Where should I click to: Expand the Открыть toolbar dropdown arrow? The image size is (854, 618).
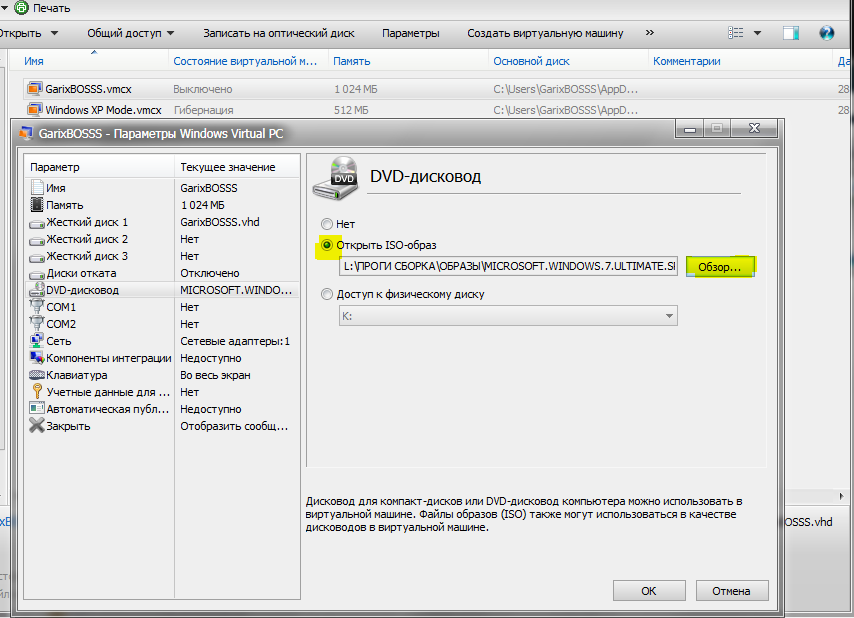click(x=54, y=33)
